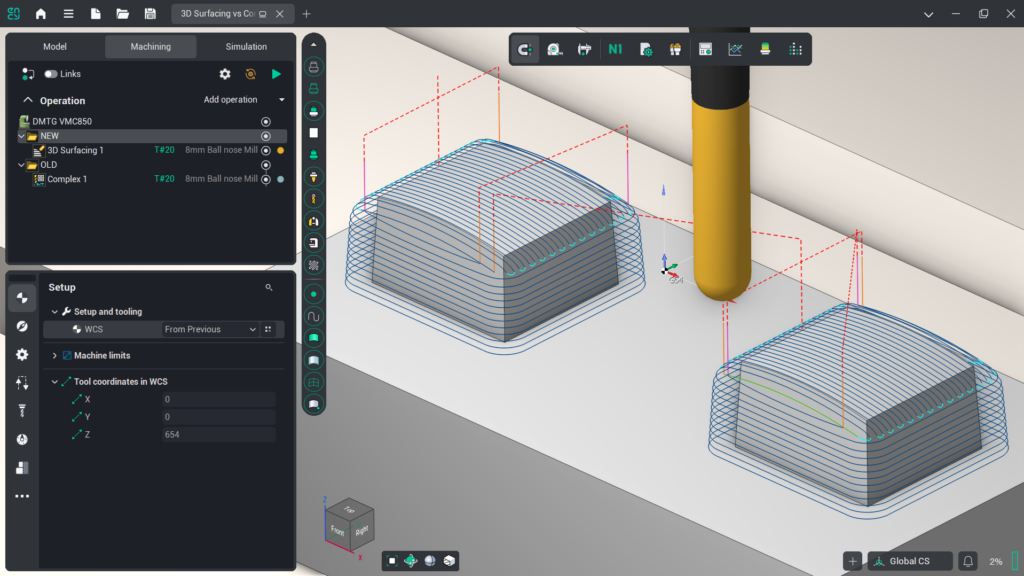The width and height of the screenshot is (1024, 576).
Task: Toggle the Machine limits checkbox
Action: (67, 355)
